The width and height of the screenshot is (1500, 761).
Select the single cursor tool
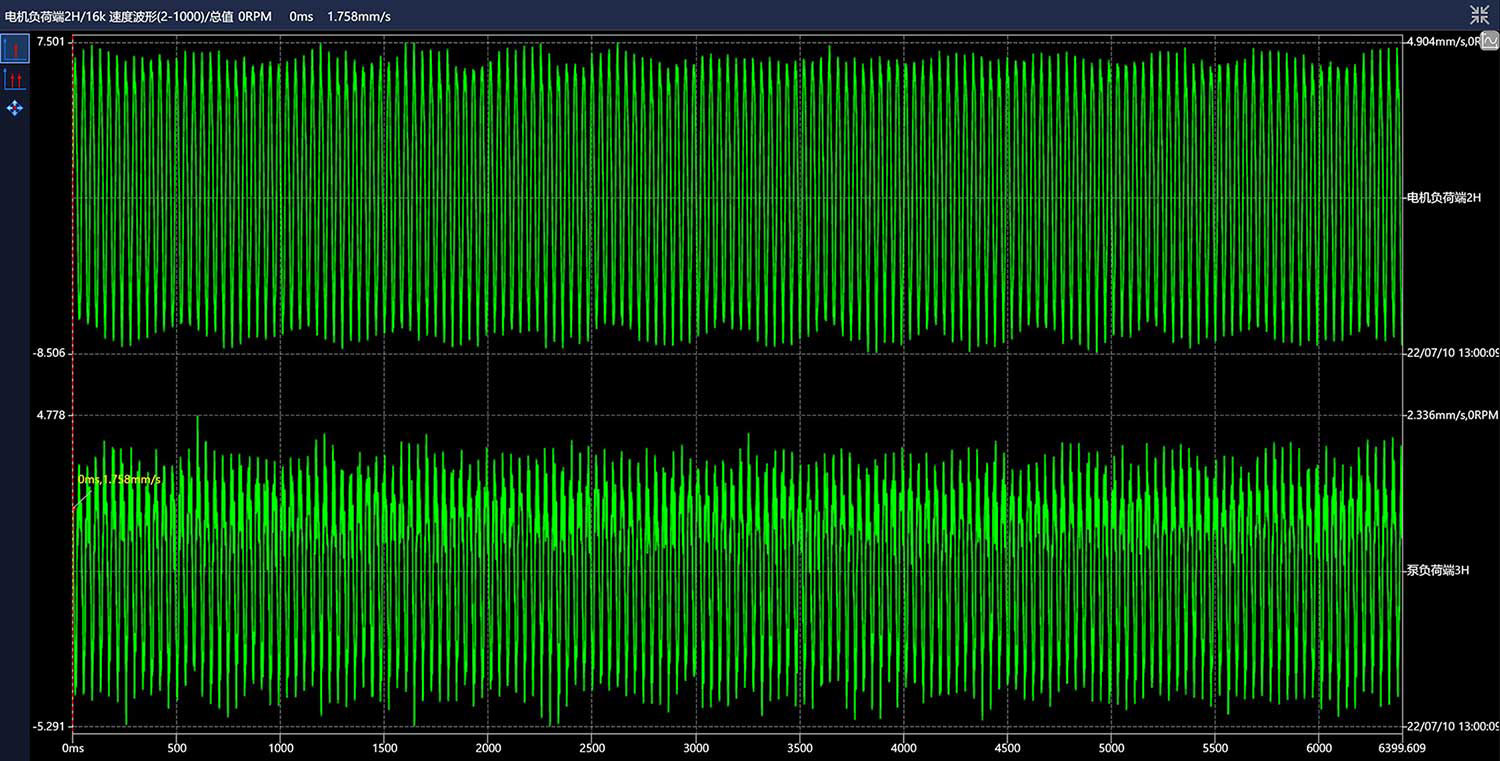point(15,48)
